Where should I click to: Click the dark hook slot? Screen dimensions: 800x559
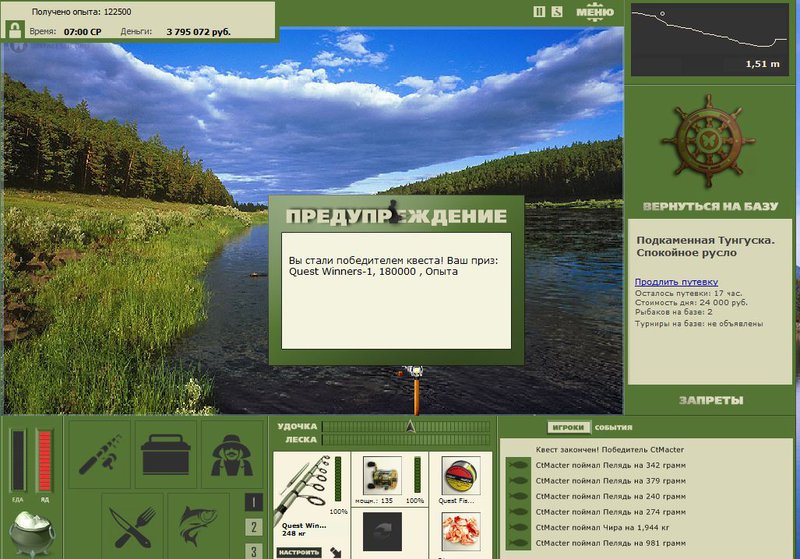(x=382, y=531)
